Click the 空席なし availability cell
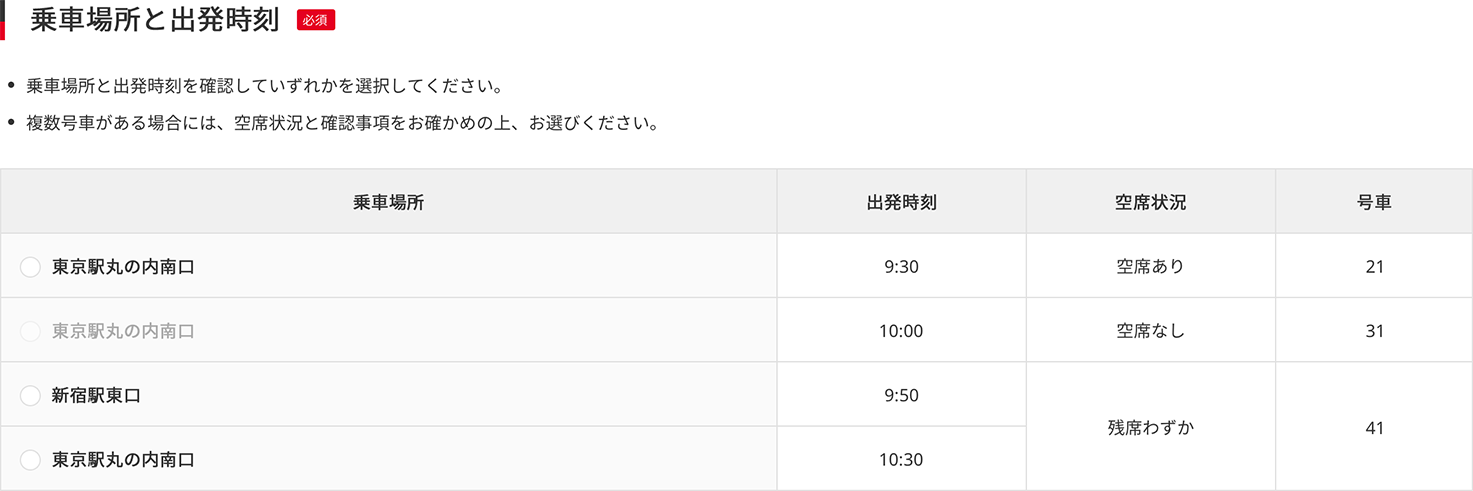 [1150, 330]
